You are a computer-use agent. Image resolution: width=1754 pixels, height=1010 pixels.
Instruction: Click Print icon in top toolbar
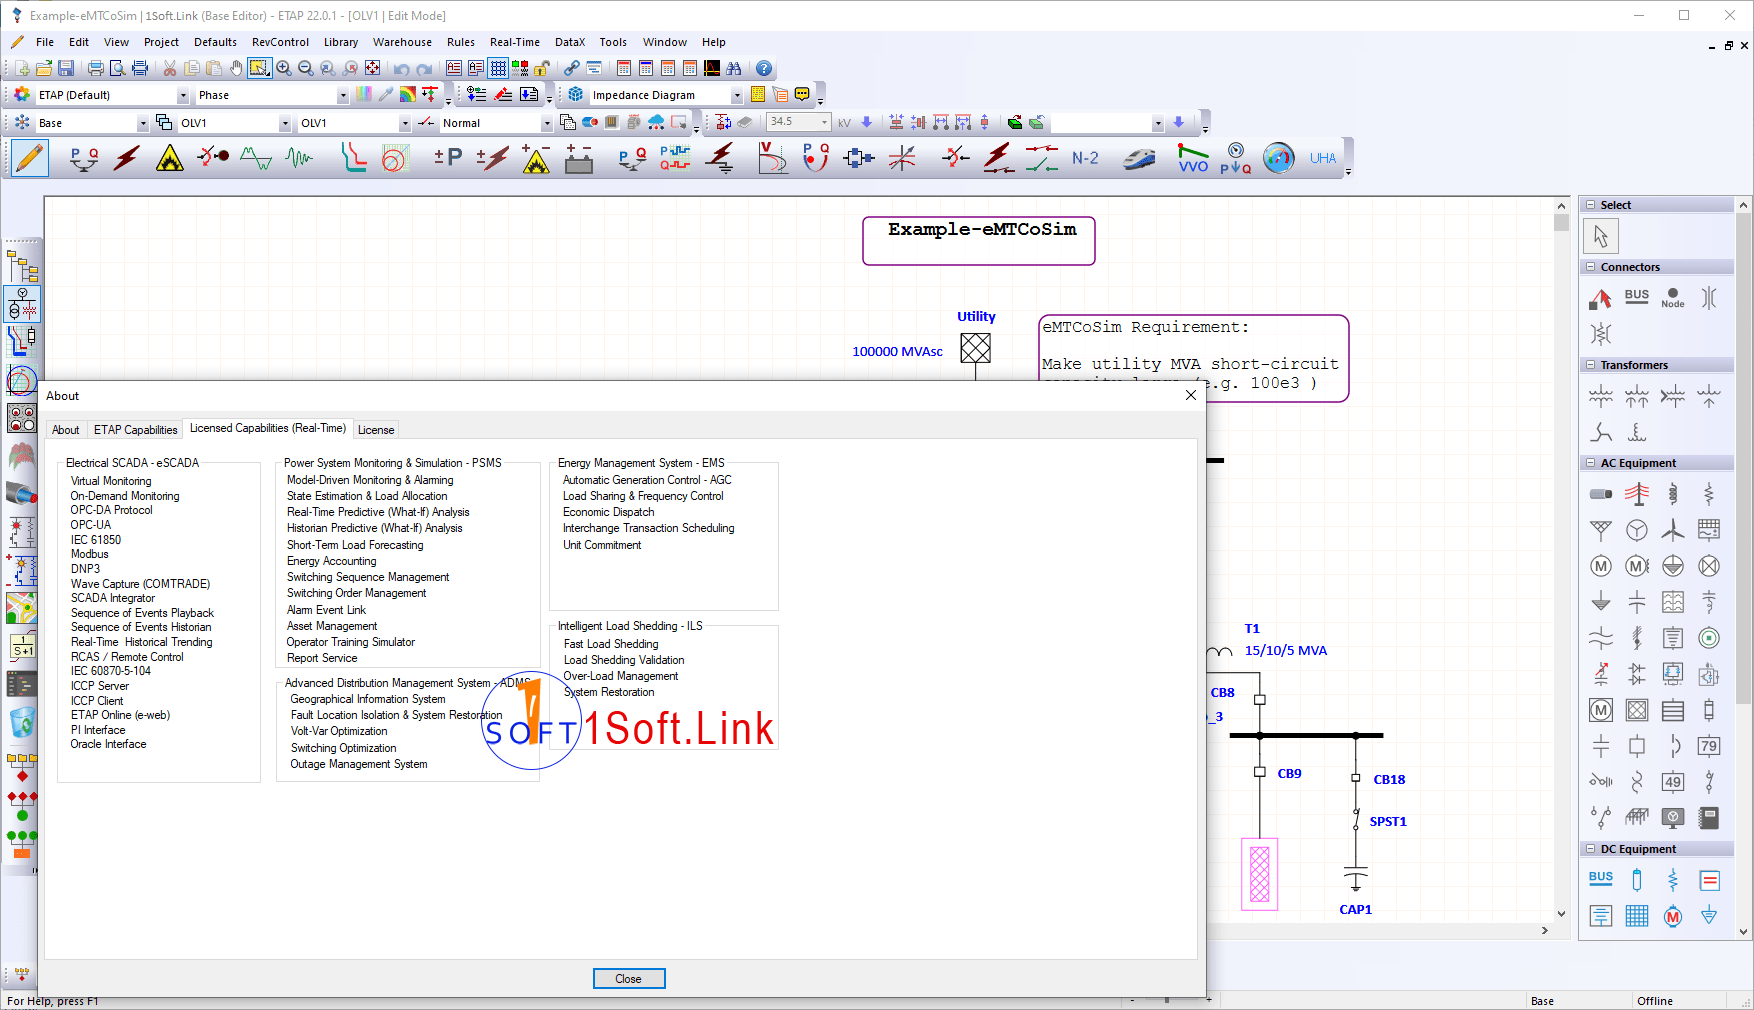click(x=96, y=68)
